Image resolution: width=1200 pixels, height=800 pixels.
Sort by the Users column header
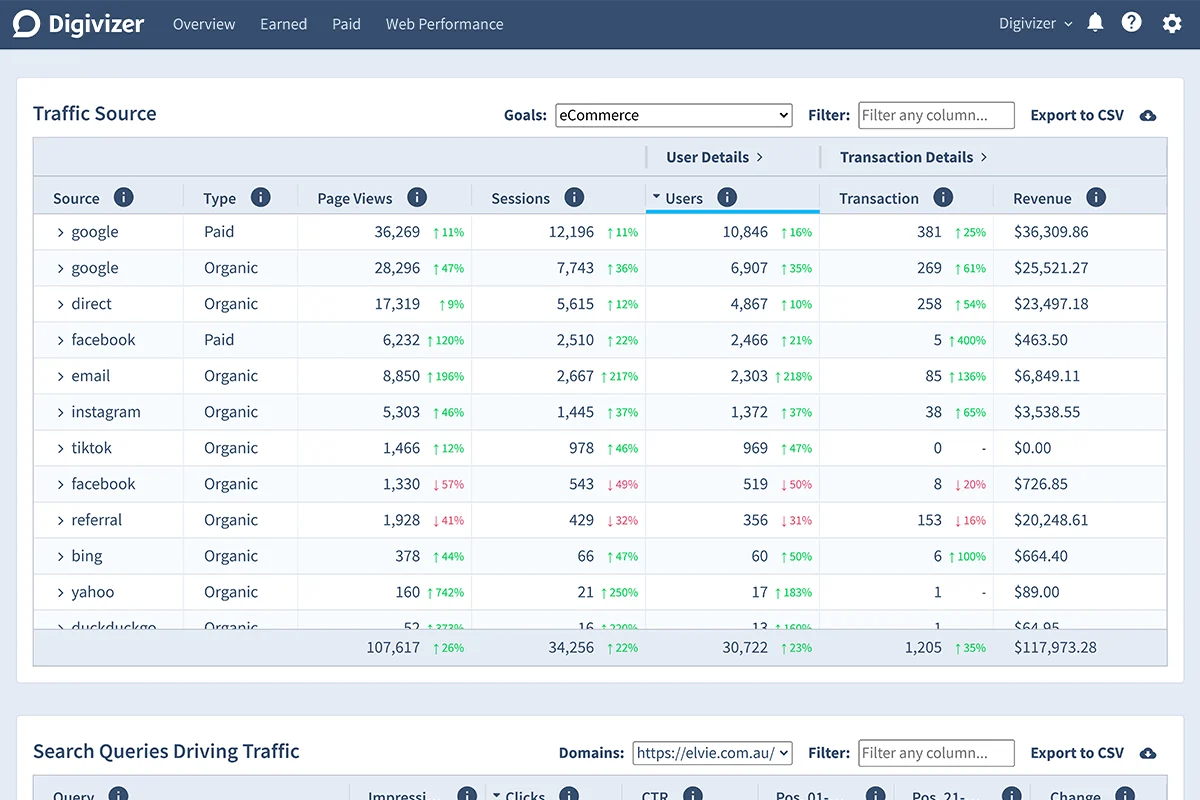click(684, 198)
